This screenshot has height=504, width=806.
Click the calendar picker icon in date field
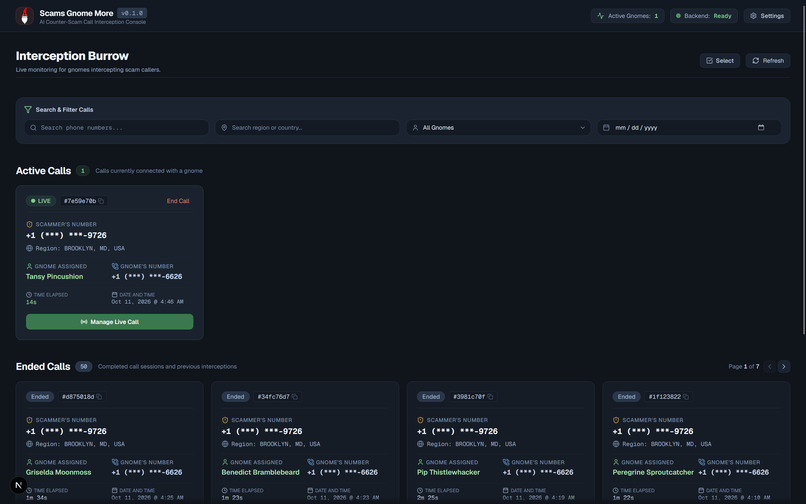point(761,128)
